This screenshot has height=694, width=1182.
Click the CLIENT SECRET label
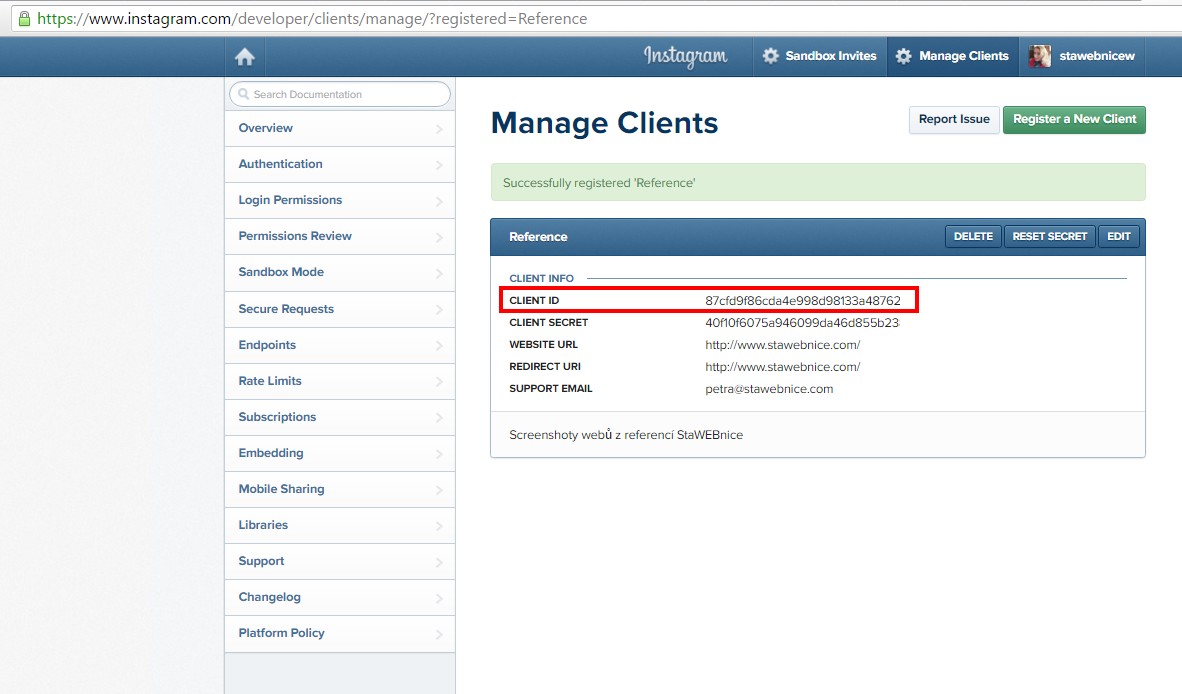click(x=548, y=323)
